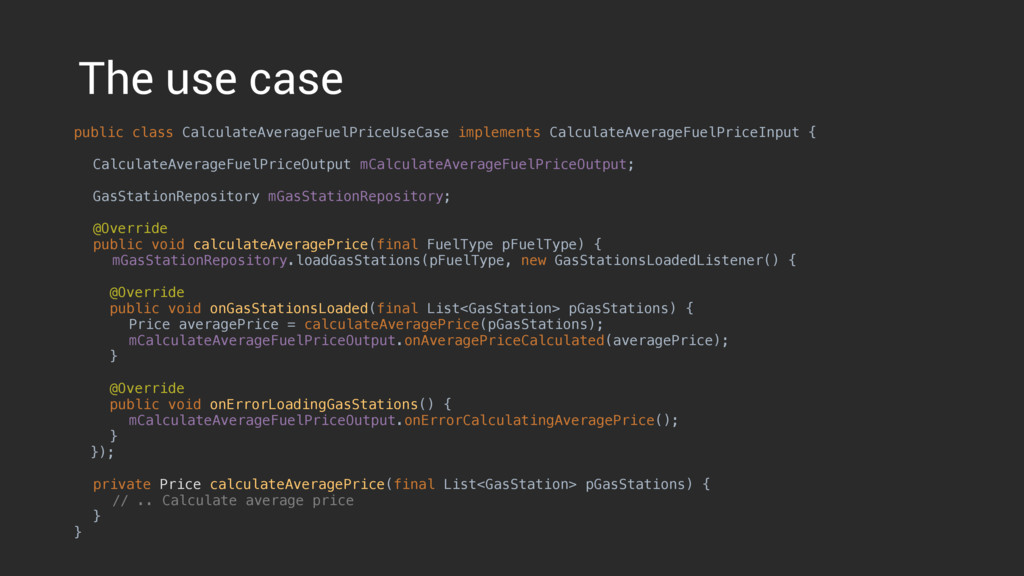Click 'List<GasStation>' in onGasStationsLoaded signature
The width and height of the screenshot is (1024, 576).
[493, 308]
